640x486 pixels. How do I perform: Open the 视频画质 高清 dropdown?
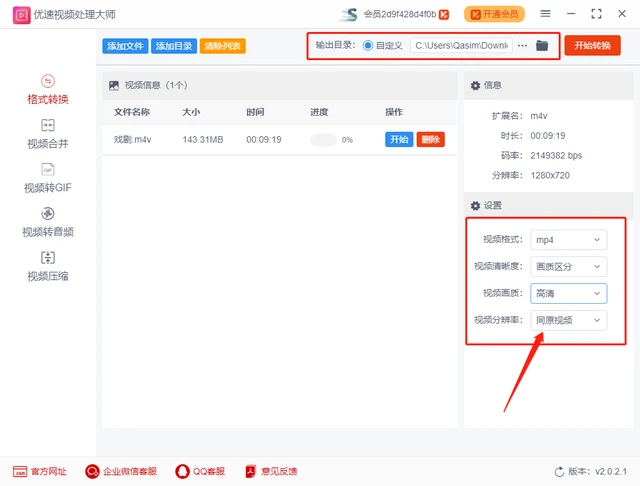coord(568,293)
